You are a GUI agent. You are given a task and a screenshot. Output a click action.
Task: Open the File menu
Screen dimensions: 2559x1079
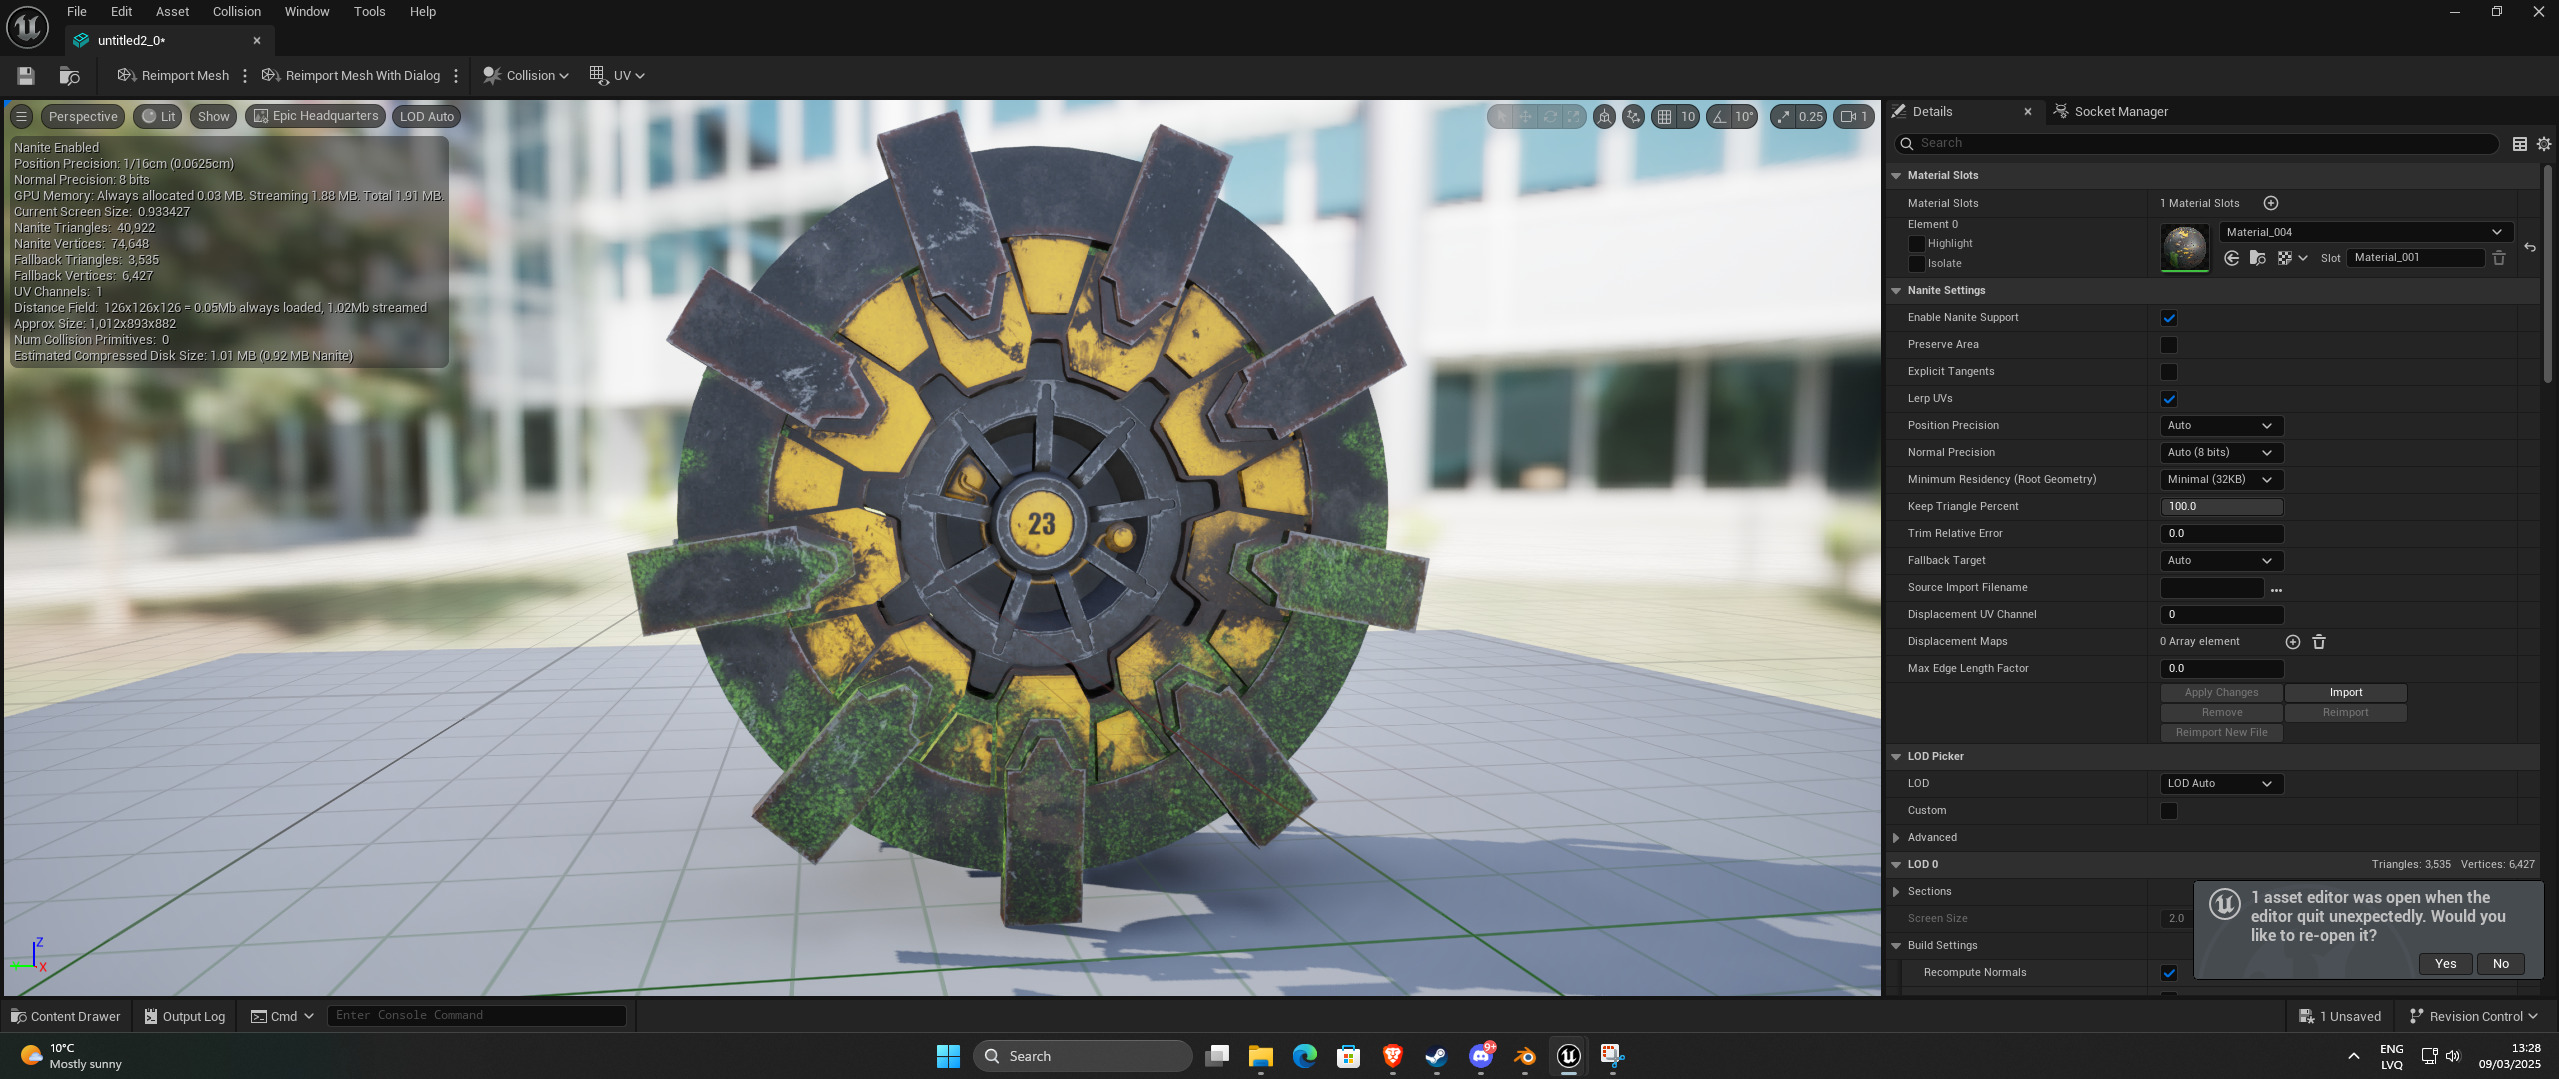coord(77,12)
